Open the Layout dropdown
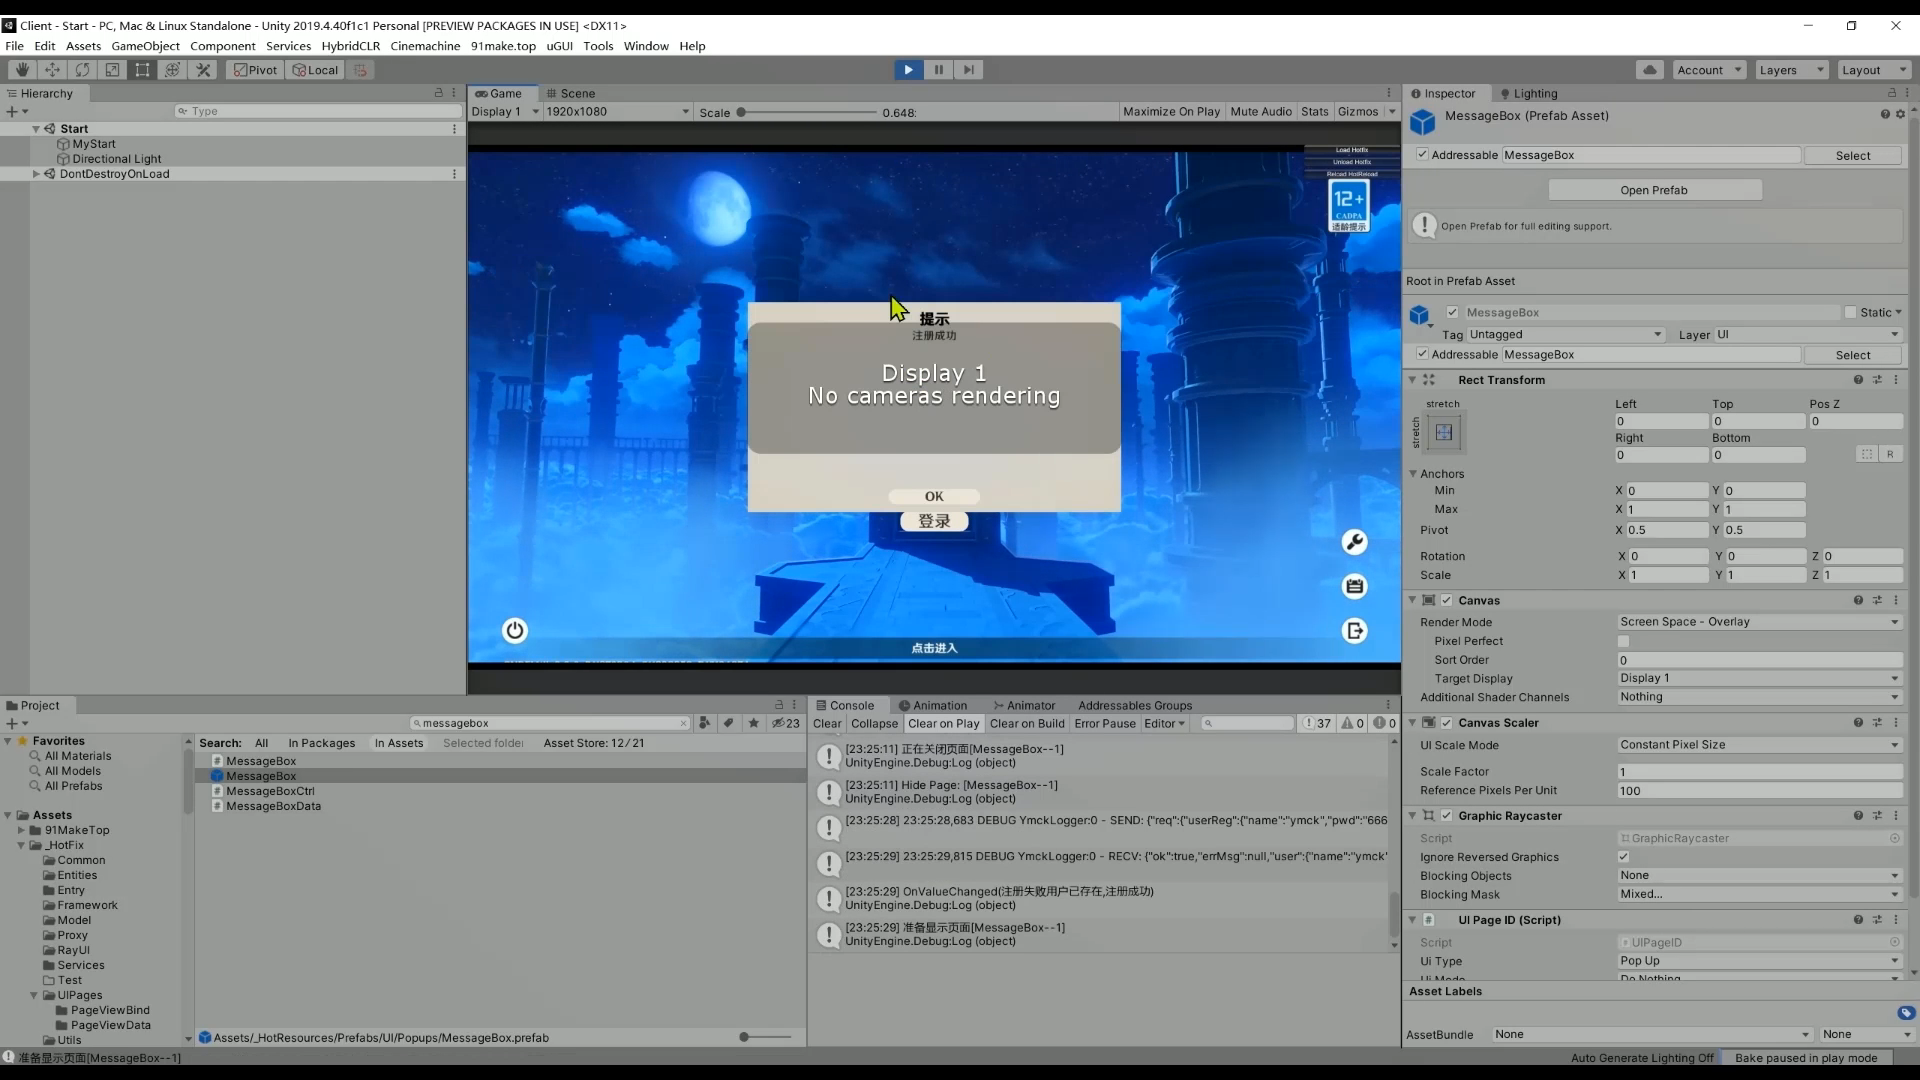This screenshot has height=1080, width=1920. 1875,70
